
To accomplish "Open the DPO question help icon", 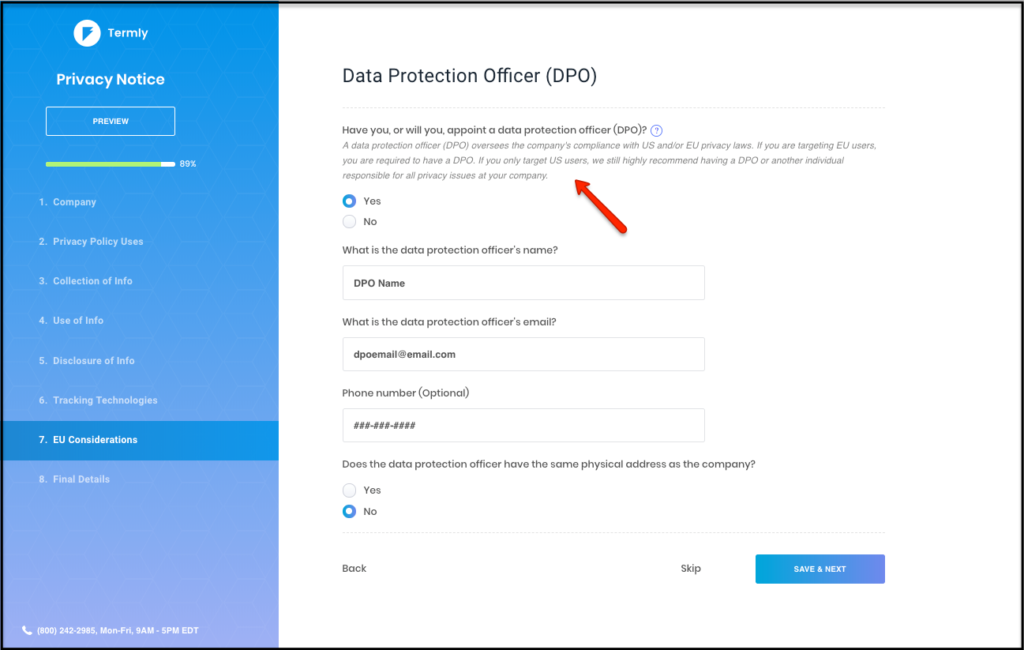I will pos(656,131).
